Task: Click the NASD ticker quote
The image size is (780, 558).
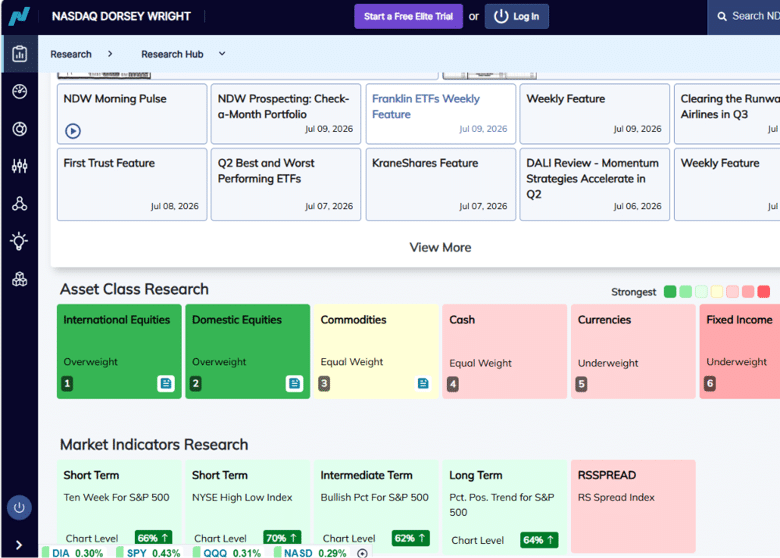Action: [310, 553]
